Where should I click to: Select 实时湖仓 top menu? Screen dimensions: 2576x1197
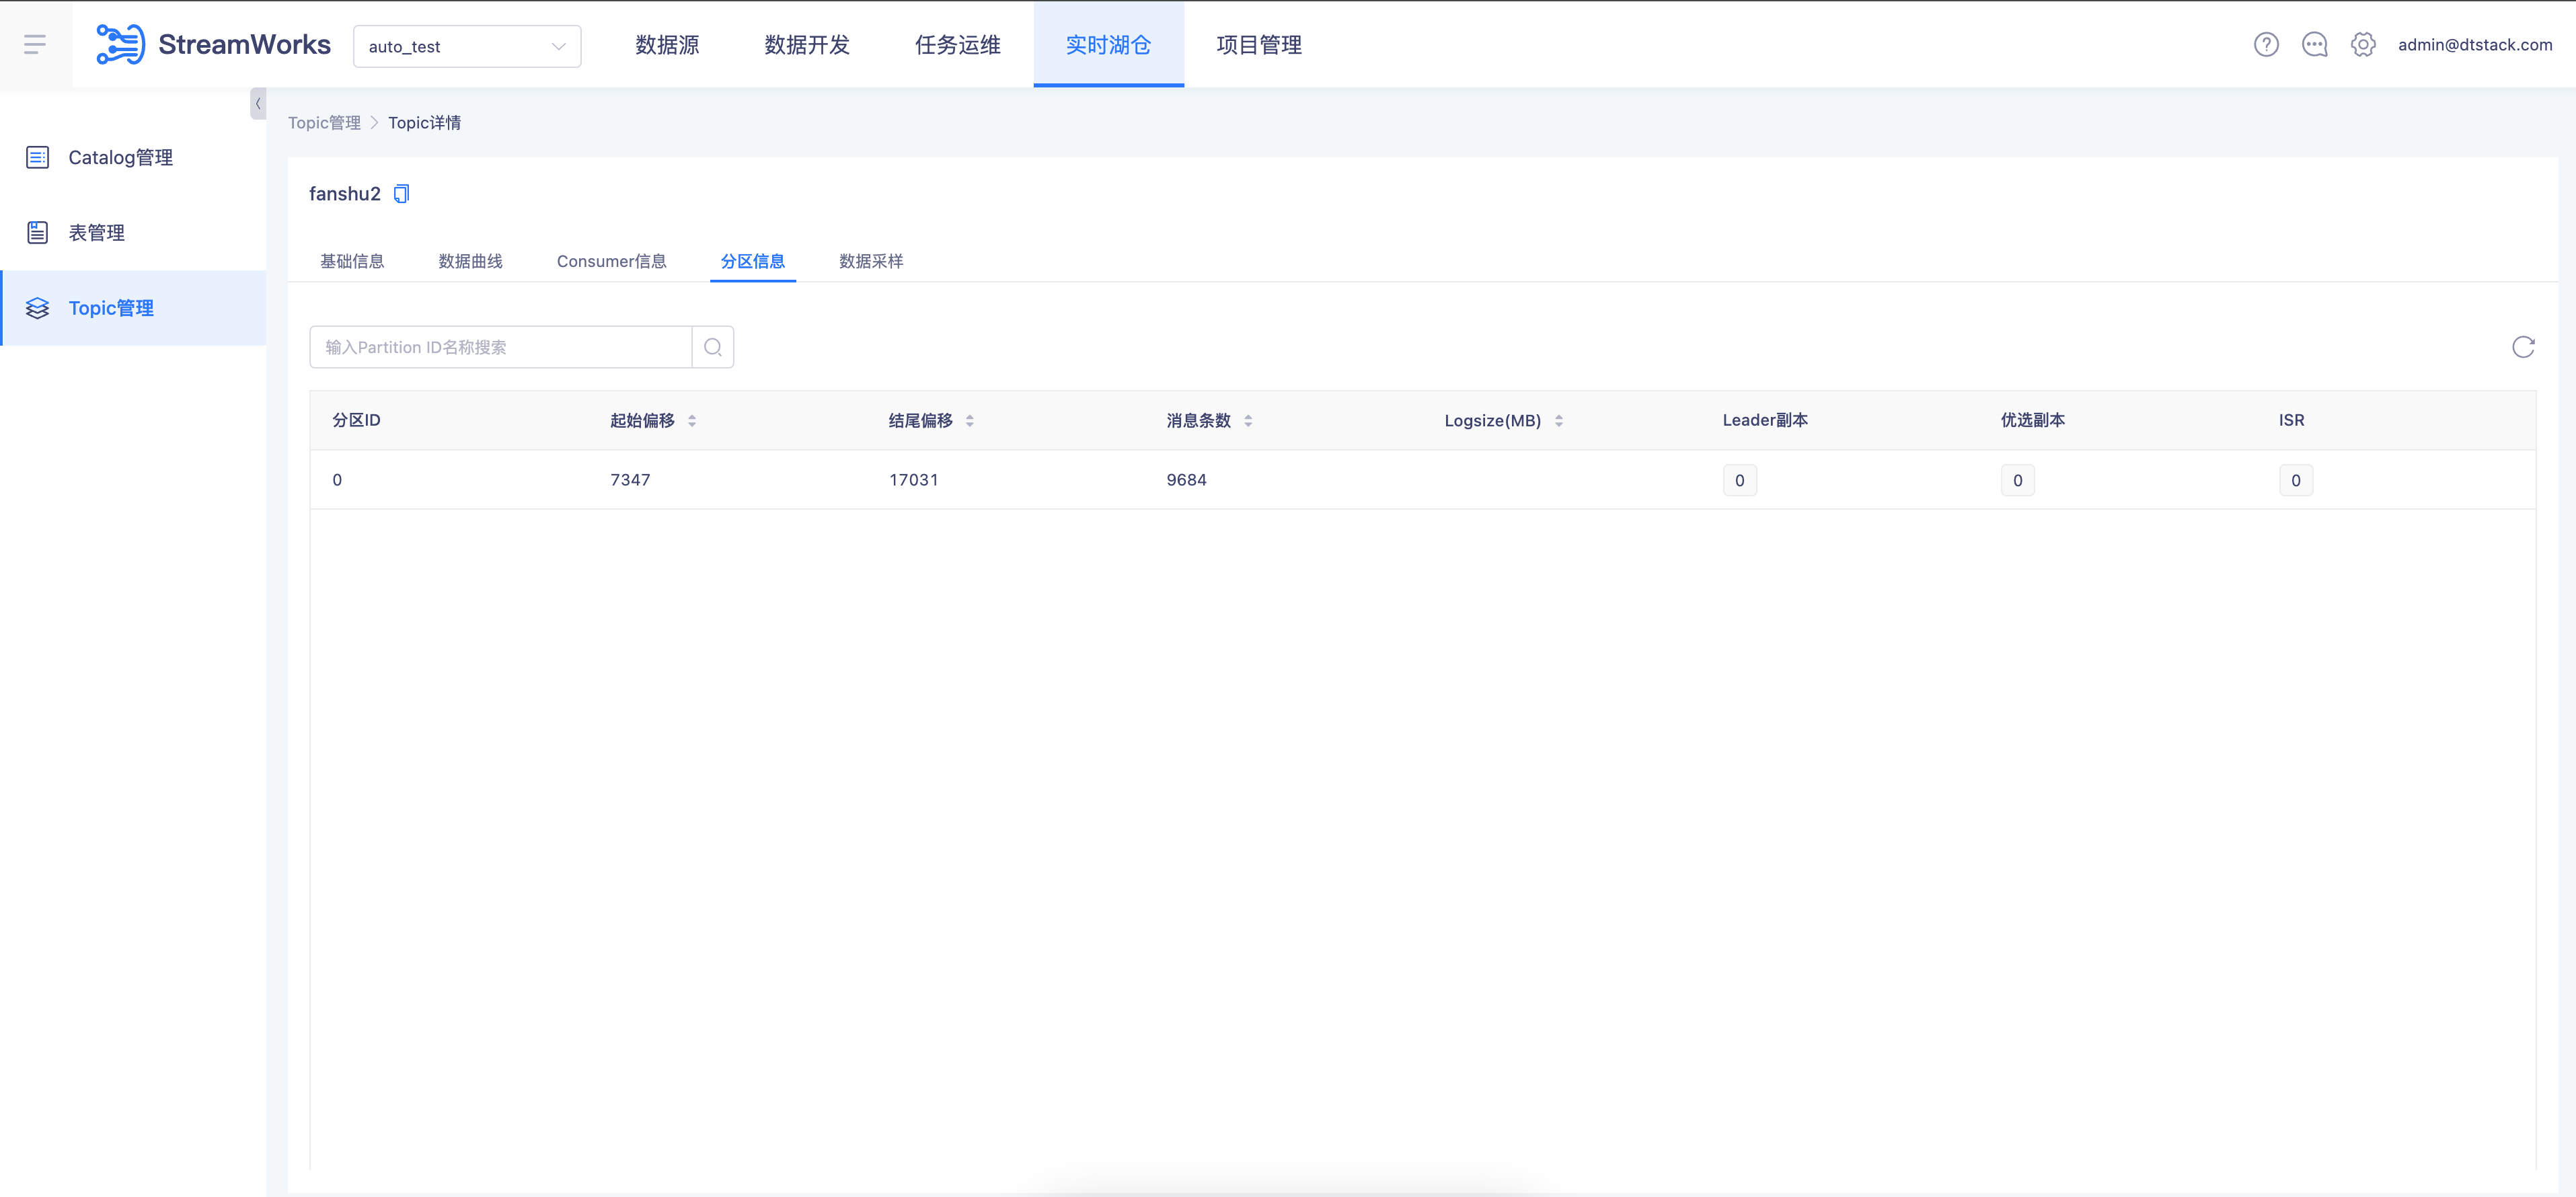pyautogui.click(x=1108, y=45)
